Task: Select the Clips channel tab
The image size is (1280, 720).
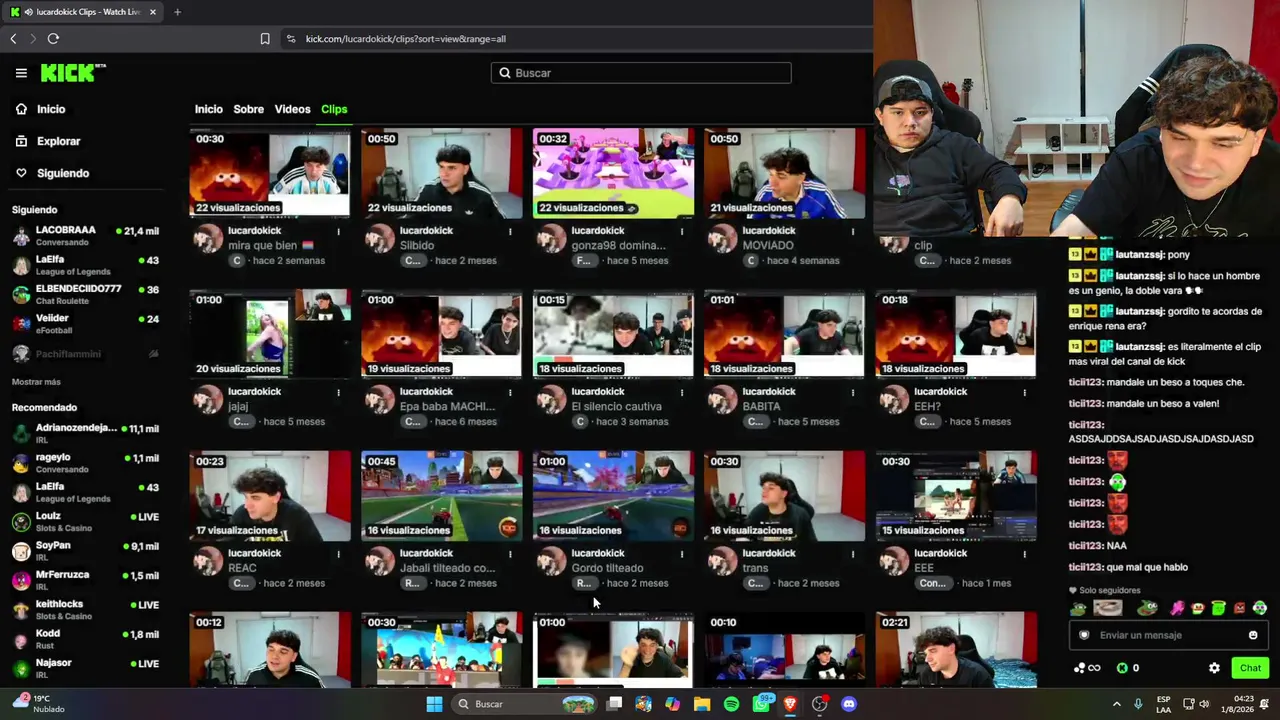Action: [334, 109]
